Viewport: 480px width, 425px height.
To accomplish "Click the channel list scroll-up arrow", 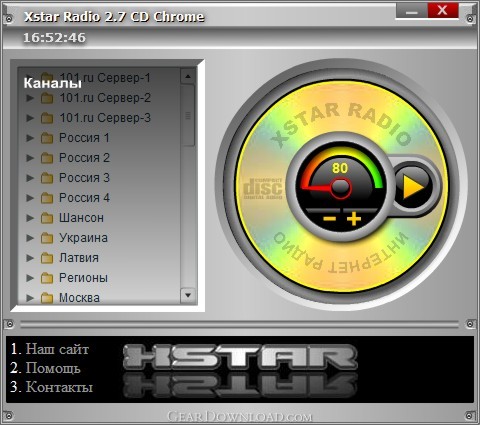I will coord(188,77).
